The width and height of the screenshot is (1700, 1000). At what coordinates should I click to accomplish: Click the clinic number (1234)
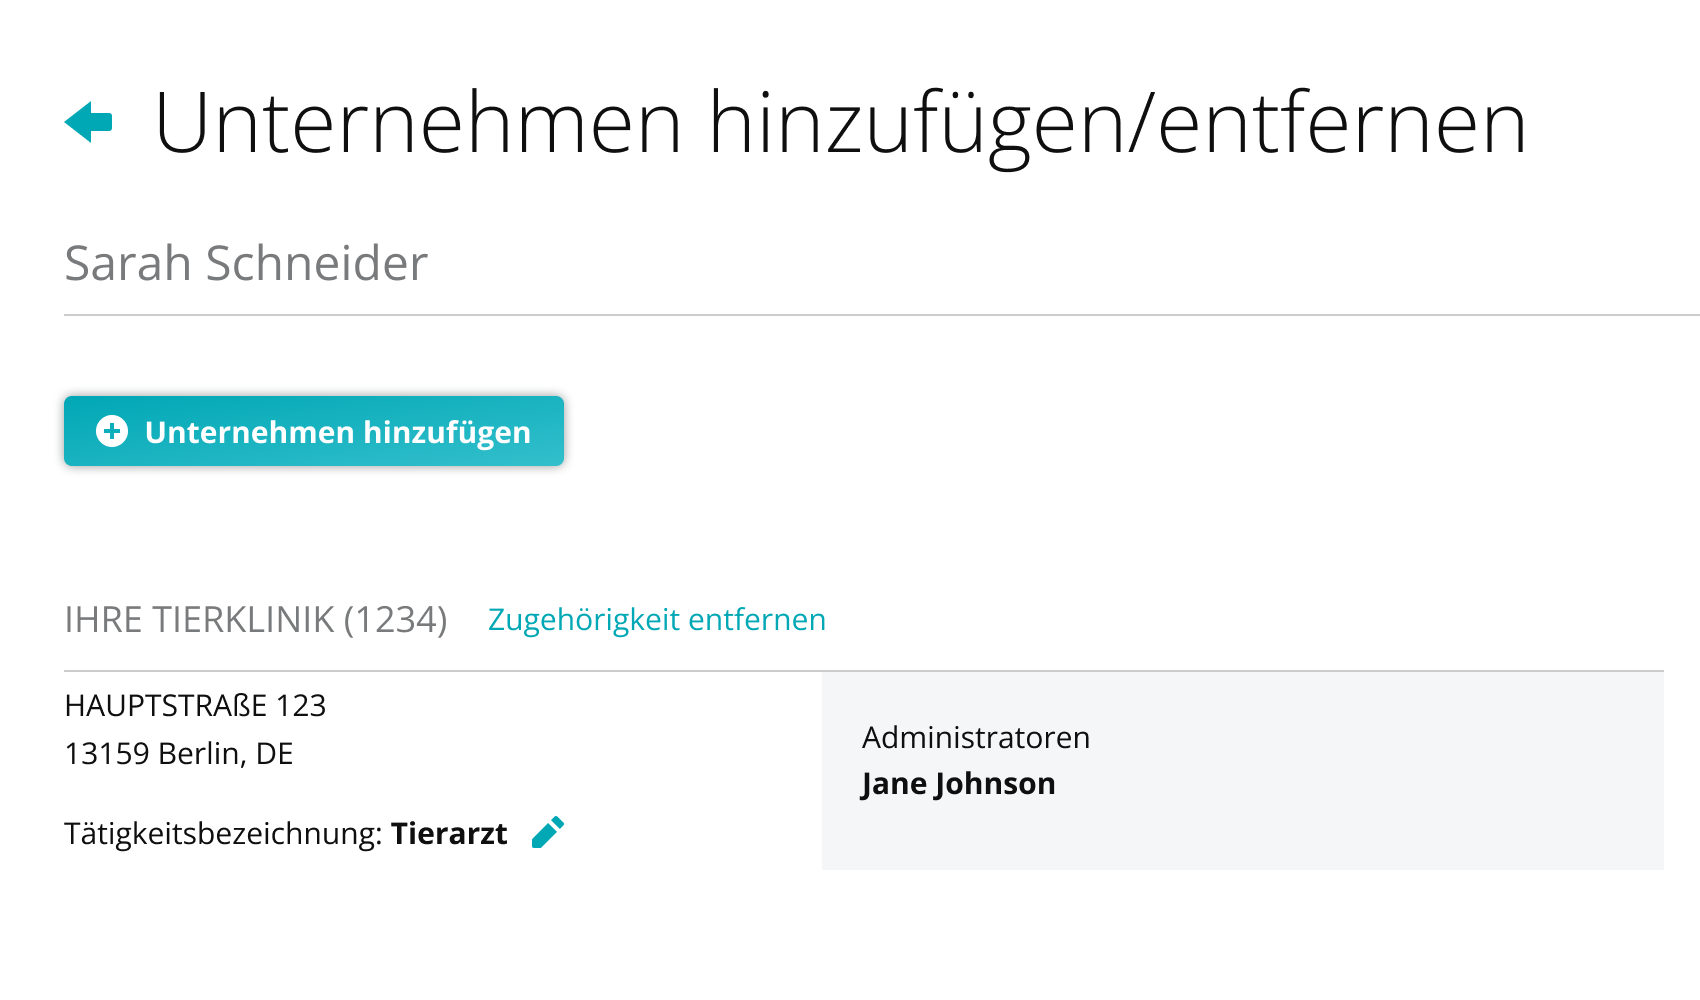(x=396, y=620)
